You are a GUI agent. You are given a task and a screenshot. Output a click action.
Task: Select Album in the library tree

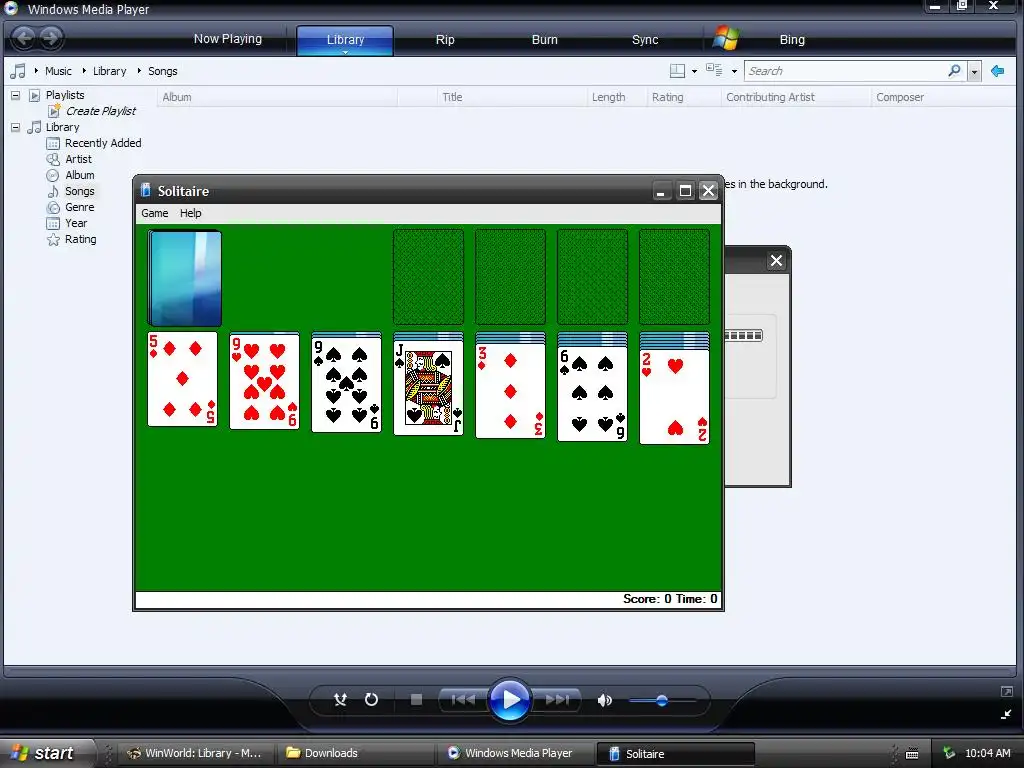point(80,175)
